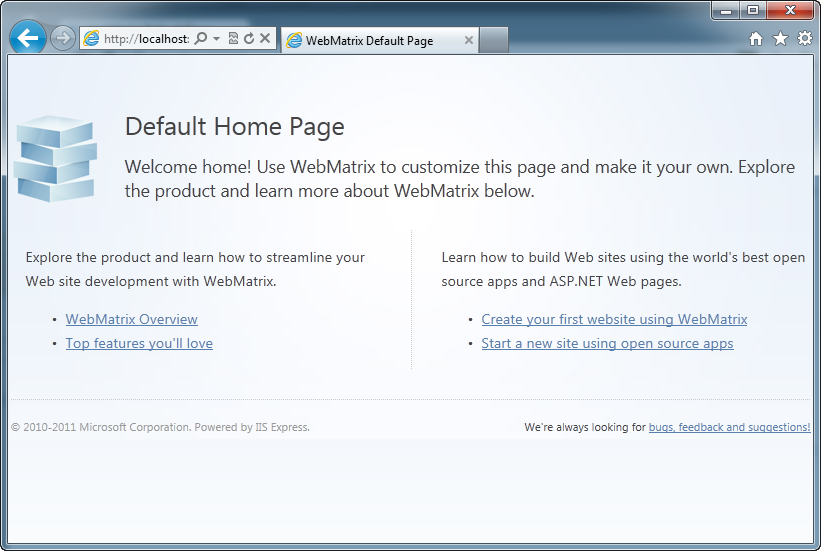Viewport: 821px width, 551px height.
Task: Toggle the Compatibility View icon
Action: coord(234,38)
